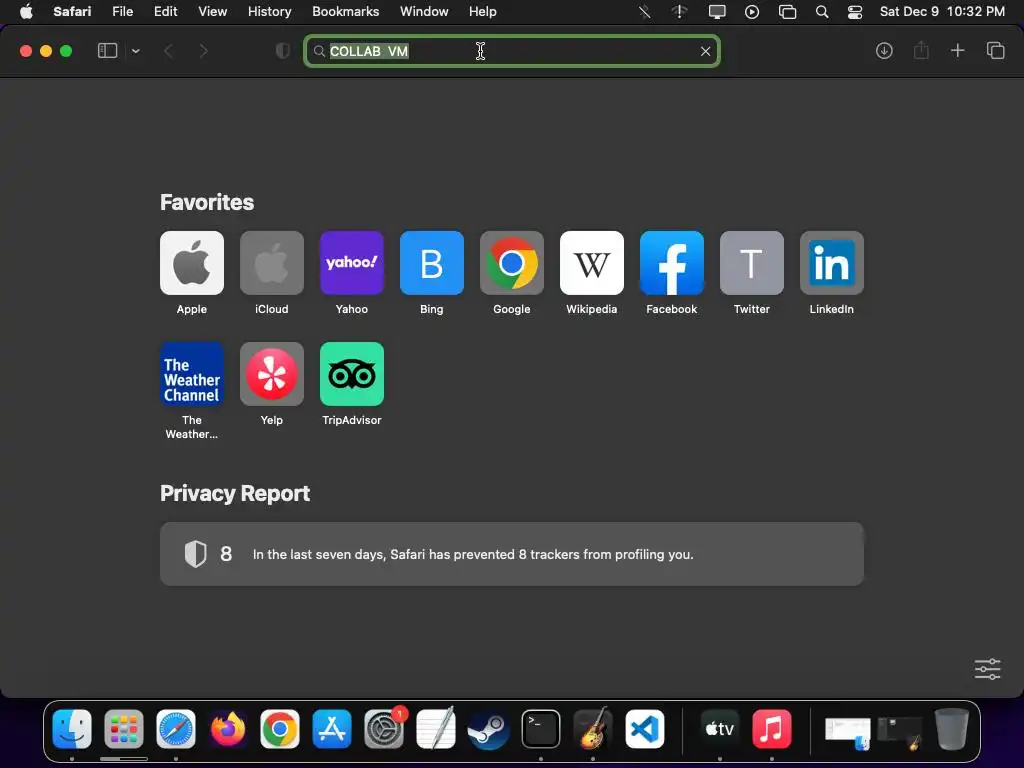Show the tab overview
Viewport: 1024px width, 768px height.
point(995,51)
